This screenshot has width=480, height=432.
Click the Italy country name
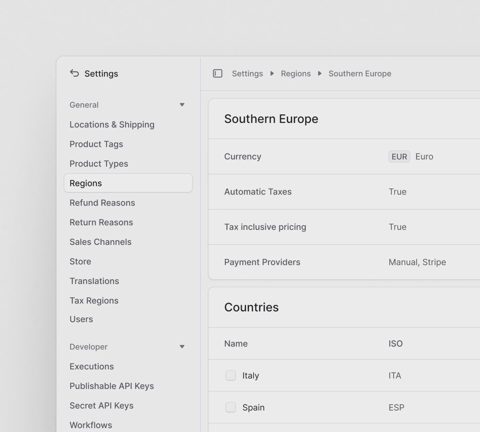point(250,376)
